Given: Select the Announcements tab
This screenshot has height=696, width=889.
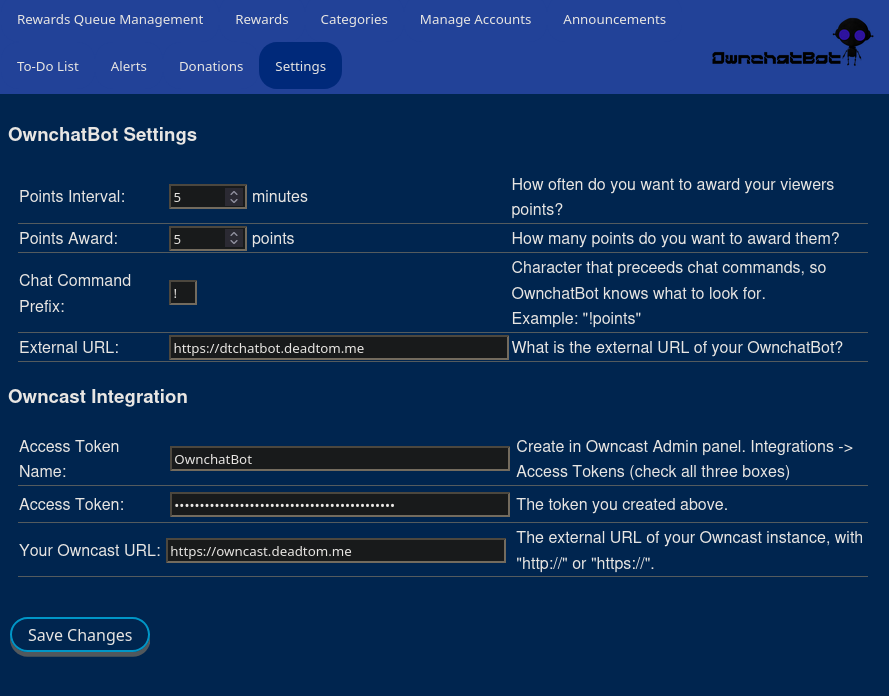Looking at the screenshot, I should [614, 20].
